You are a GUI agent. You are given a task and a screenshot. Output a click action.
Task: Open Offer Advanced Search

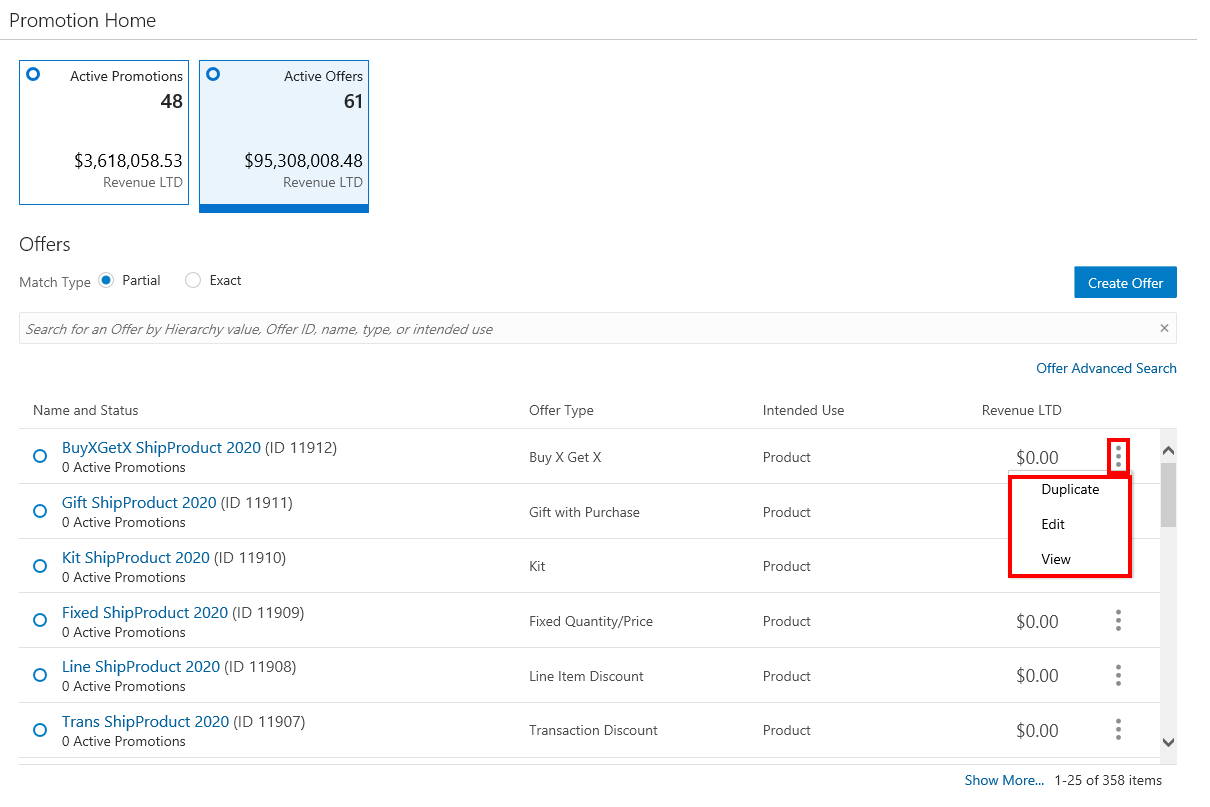[x=1106, y=368]
